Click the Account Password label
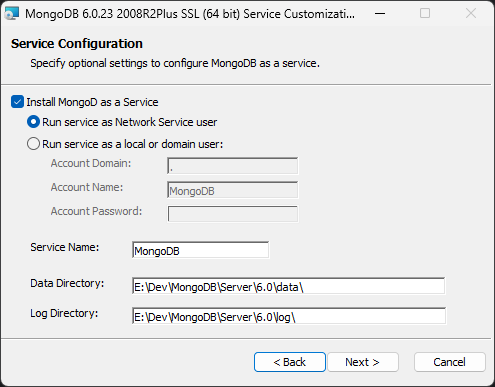This screenshot has height=387, width=495. pos(96,211)
